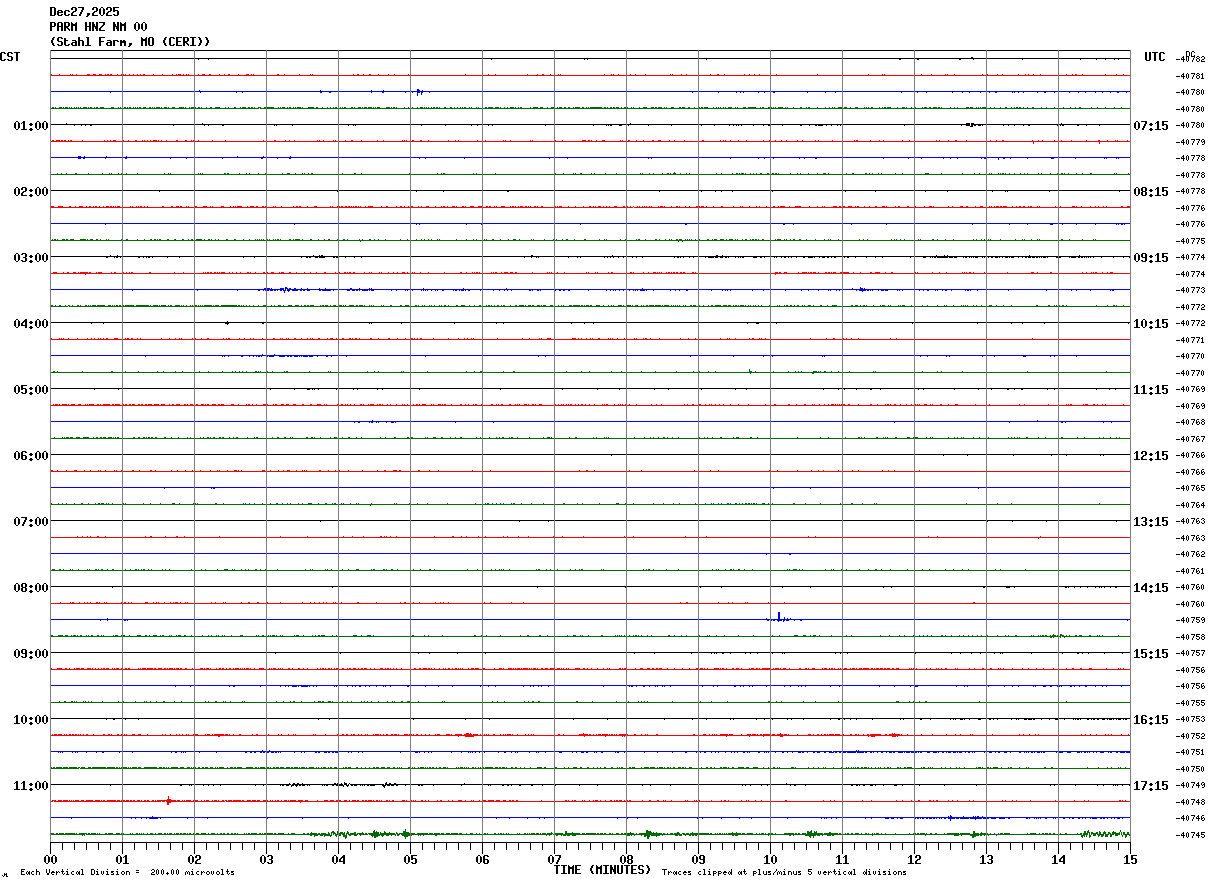Click the DC offset value -40757

pyautogui.click(x=1191, y=653)
